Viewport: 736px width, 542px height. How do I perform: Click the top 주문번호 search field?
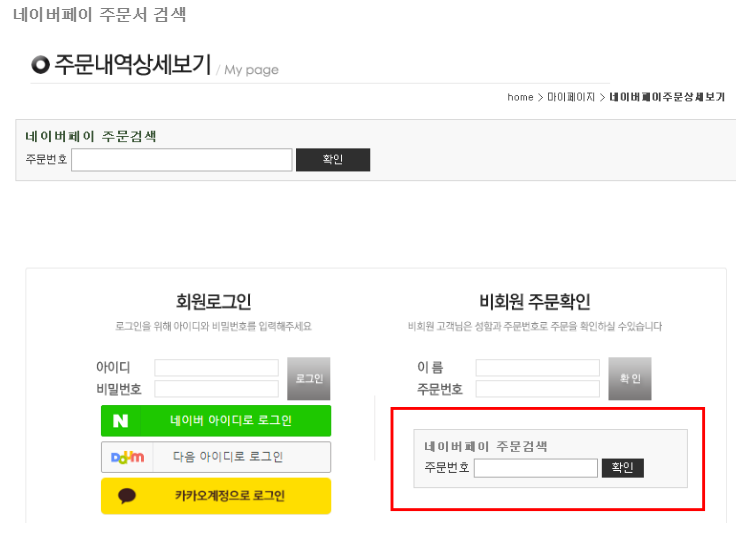pyautogui.click(x=181, y=160)
